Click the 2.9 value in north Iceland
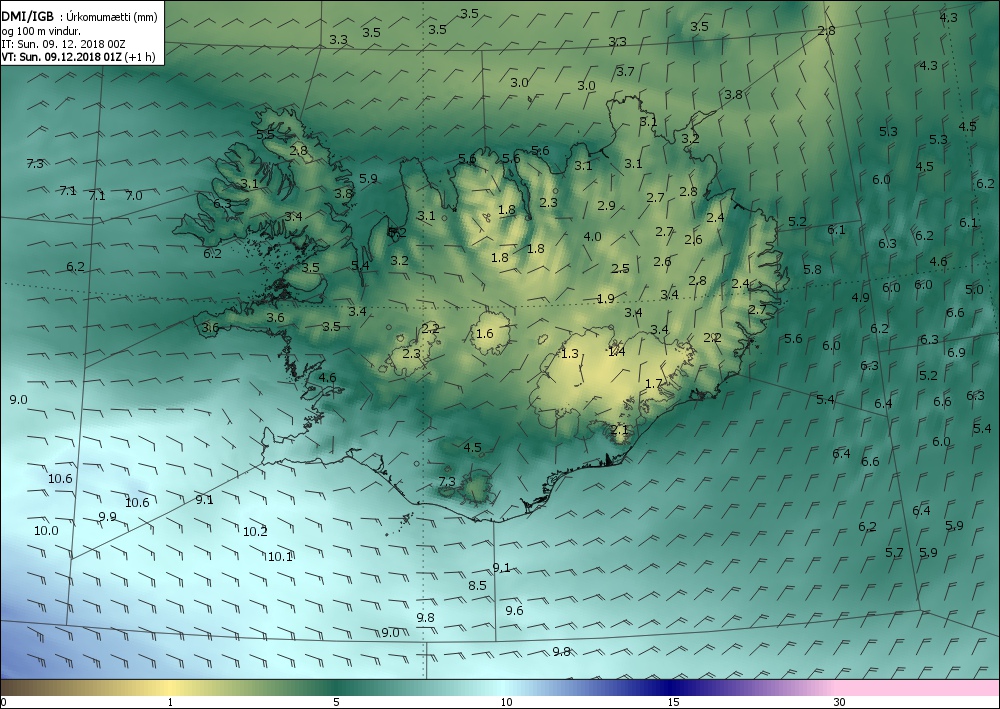The width and height of the screenshot is (1000, 709). [x=606, y=205]
